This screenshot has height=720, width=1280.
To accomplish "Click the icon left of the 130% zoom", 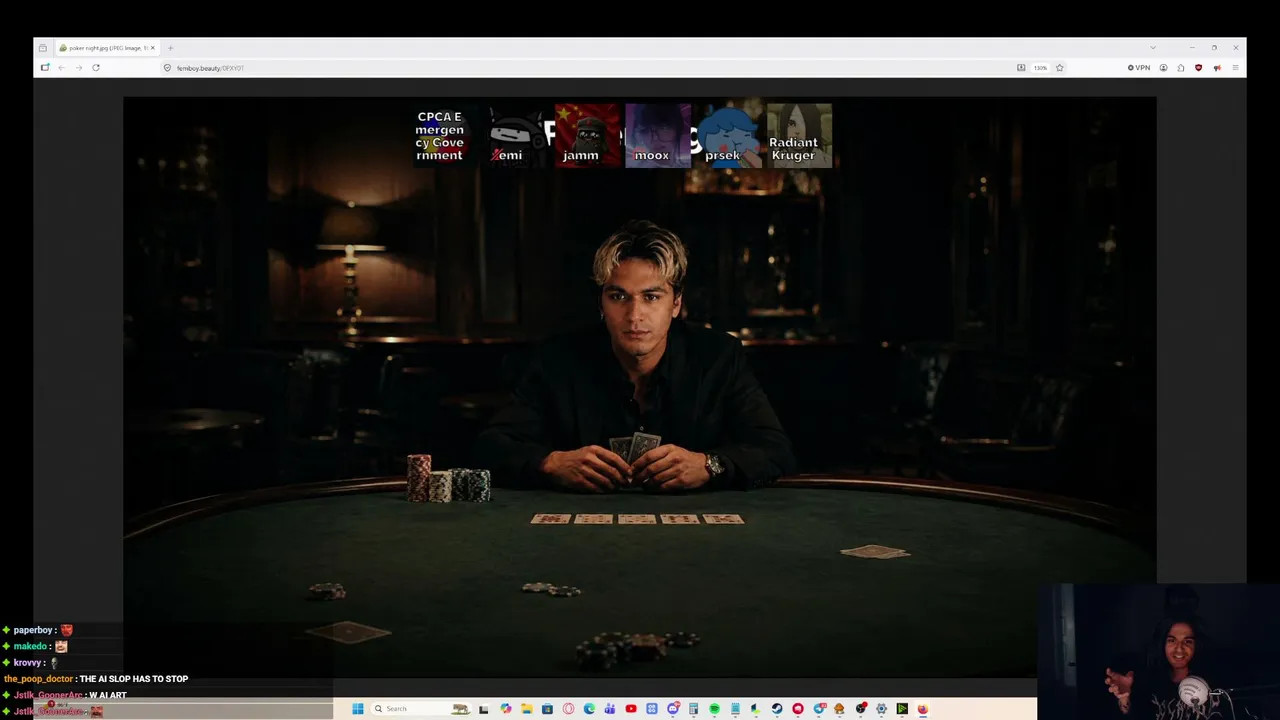I will click(x=1021, y=68).
